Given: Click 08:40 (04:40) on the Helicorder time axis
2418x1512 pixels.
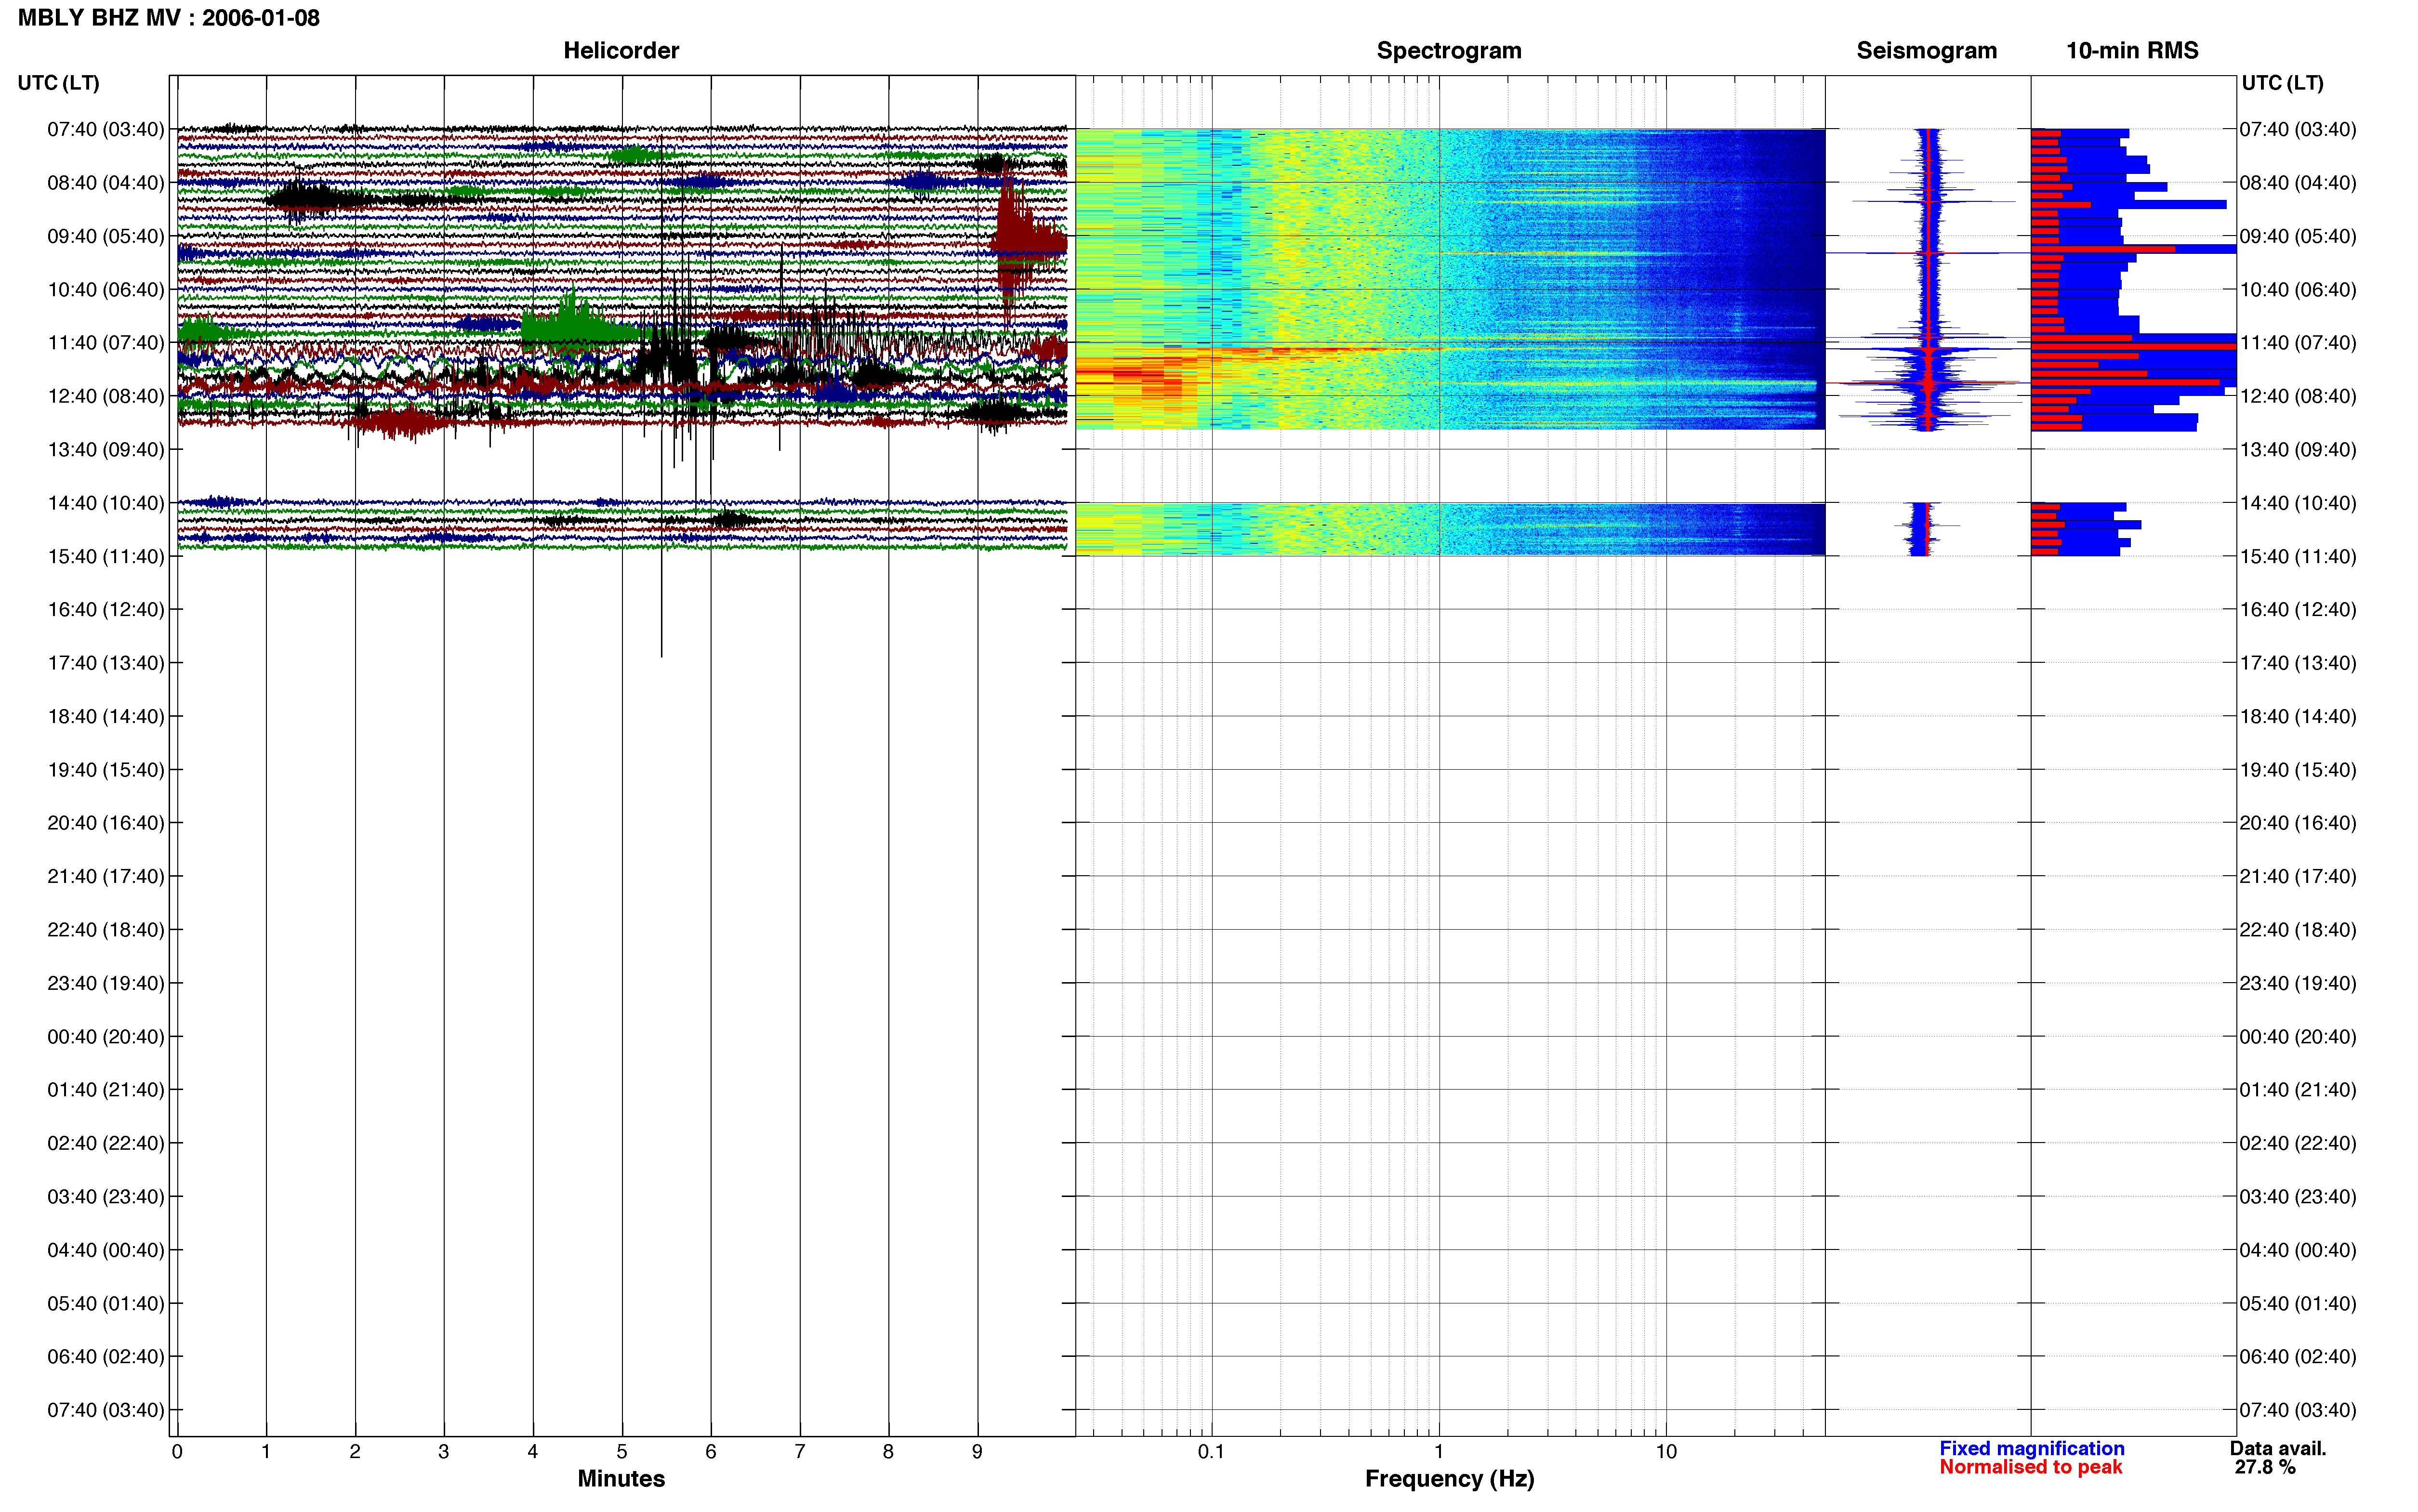Looking at the screenshot, I should pos(106,183).
